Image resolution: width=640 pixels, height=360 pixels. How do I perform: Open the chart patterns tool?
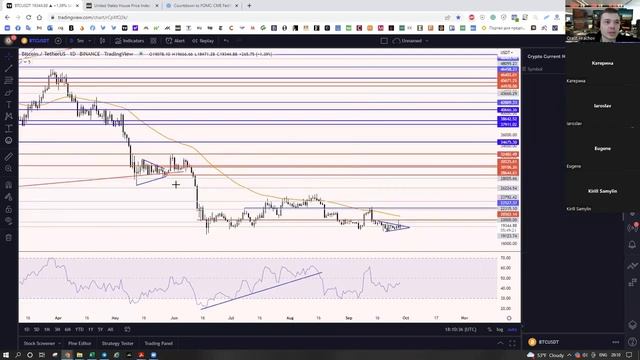(9, 116)
